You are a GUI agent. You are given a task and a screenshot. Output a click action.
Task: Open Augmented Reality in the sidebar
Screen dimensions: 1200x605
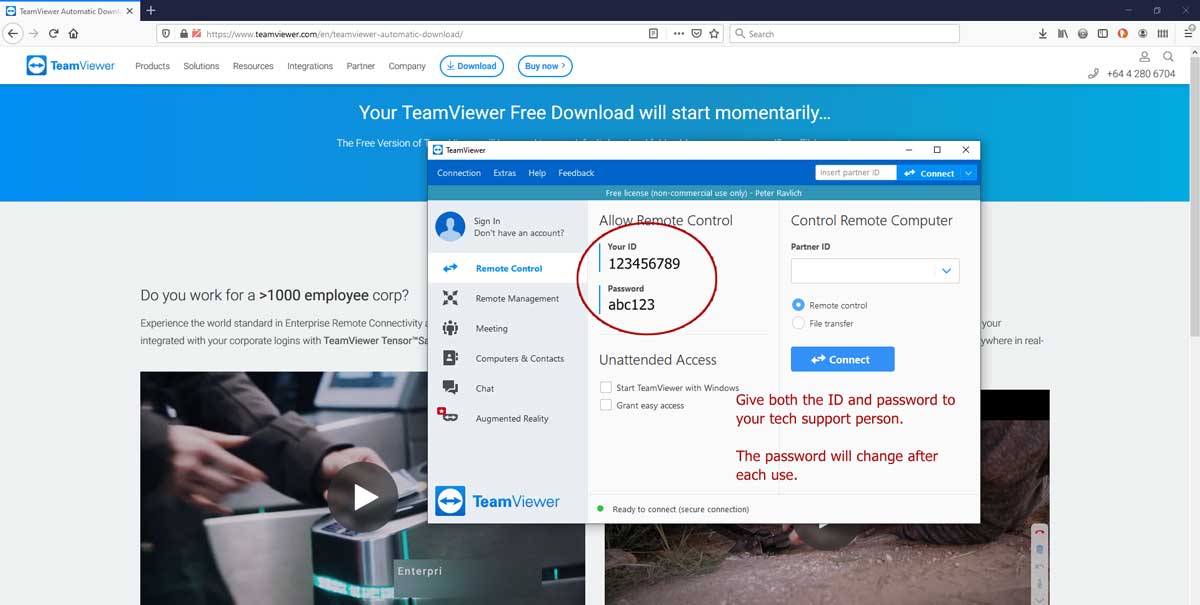508,418
